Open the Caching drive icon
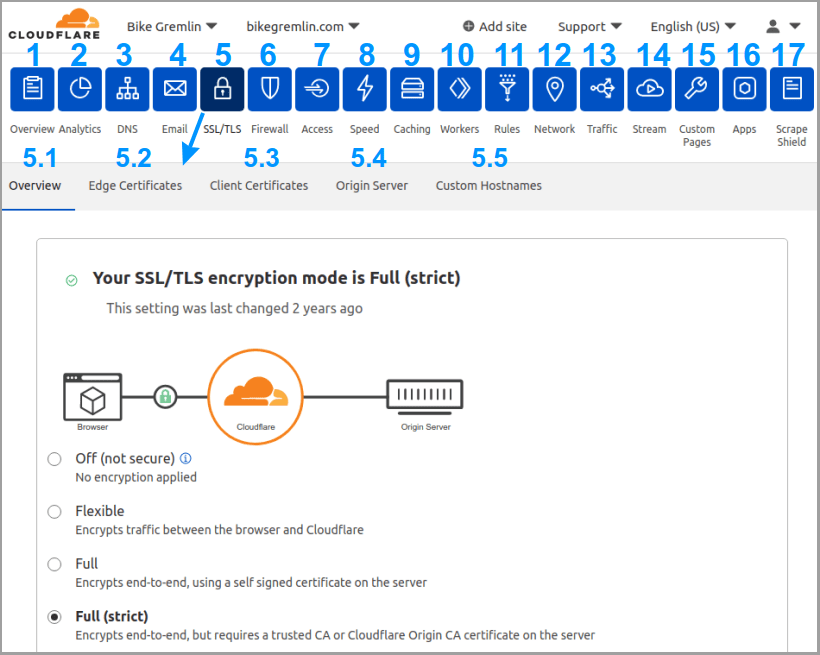 pos(412,89)
